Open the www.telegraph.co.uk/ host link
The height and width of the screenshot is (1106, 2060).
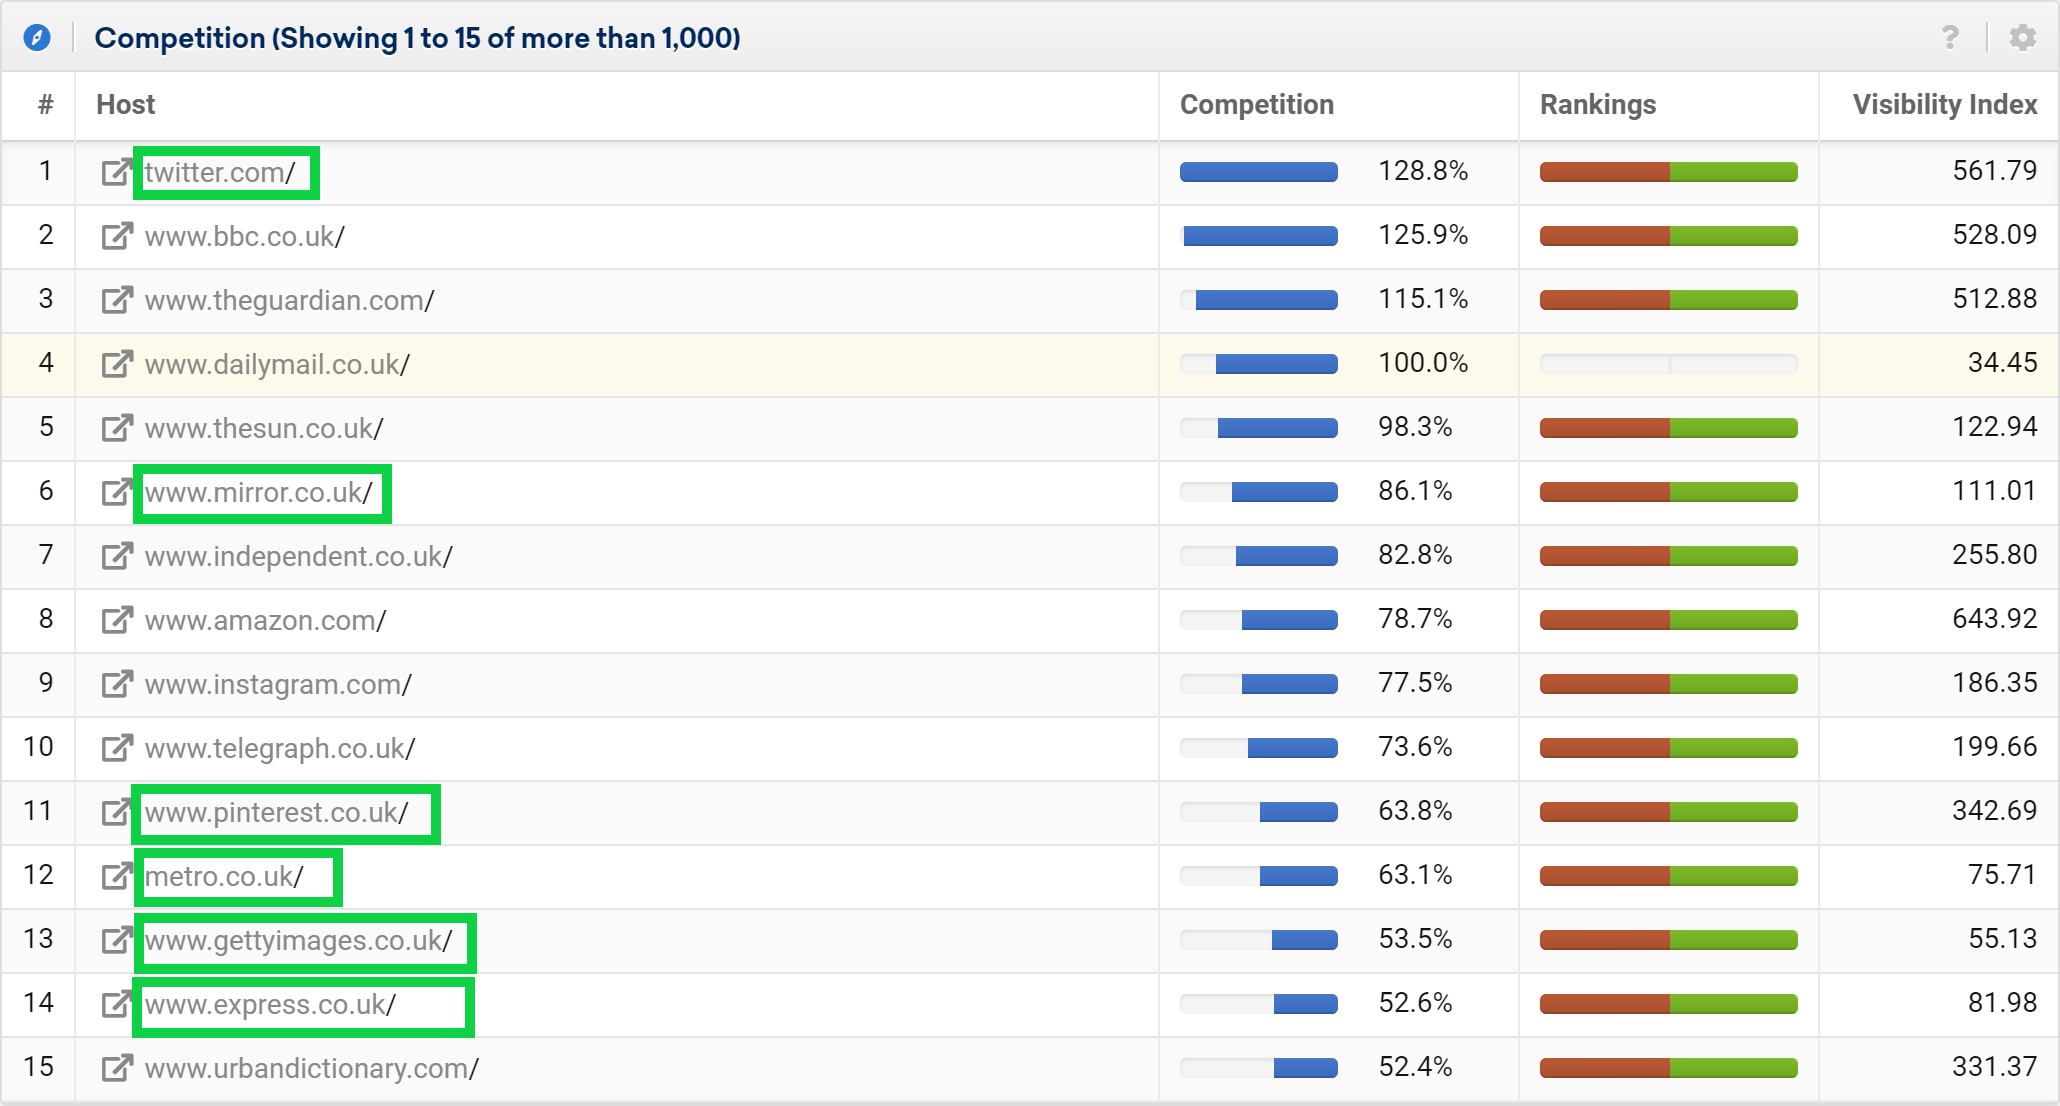(x=280, y=748)
